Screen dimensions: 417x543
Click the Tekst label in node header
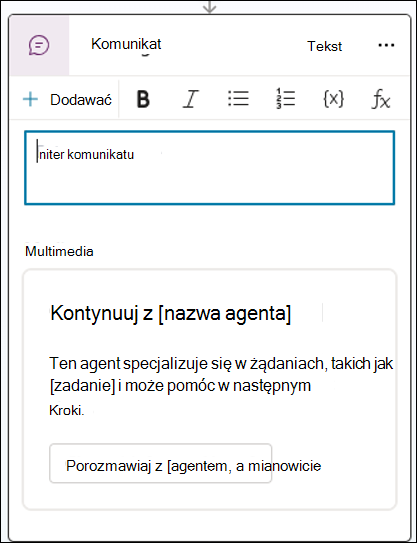click(x=325, y=46)
